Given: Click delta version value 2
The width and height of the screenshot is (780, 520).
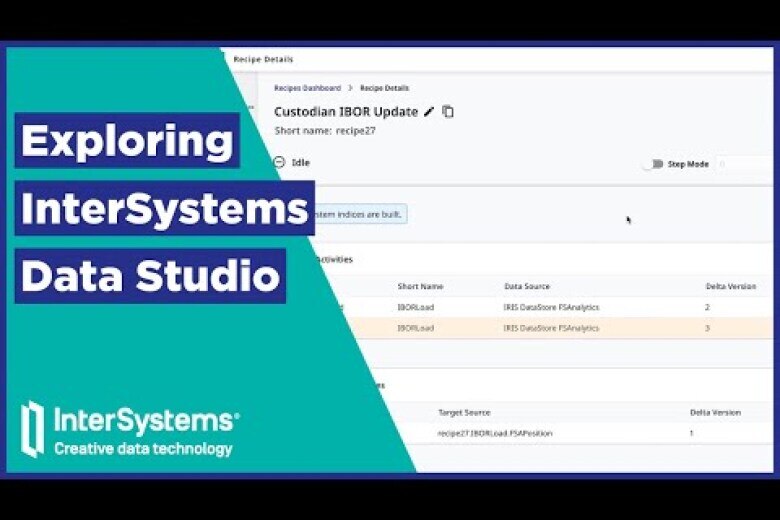Looking at the screenshot, I should point(707,308).
